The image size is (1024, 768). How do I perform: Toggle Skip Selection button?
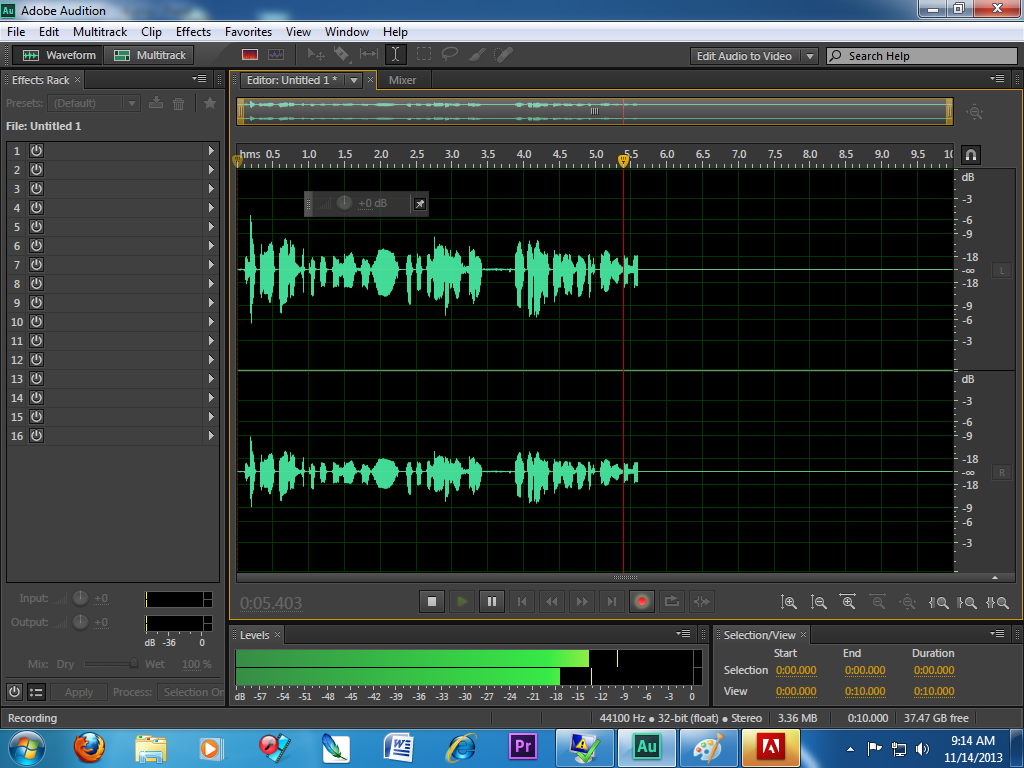pos(702,601)
